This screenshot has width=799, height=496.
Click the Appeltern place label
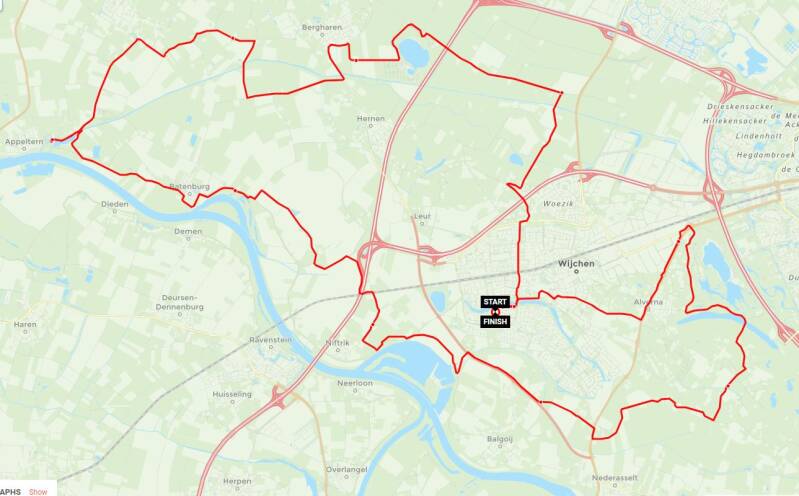[24, 142]
